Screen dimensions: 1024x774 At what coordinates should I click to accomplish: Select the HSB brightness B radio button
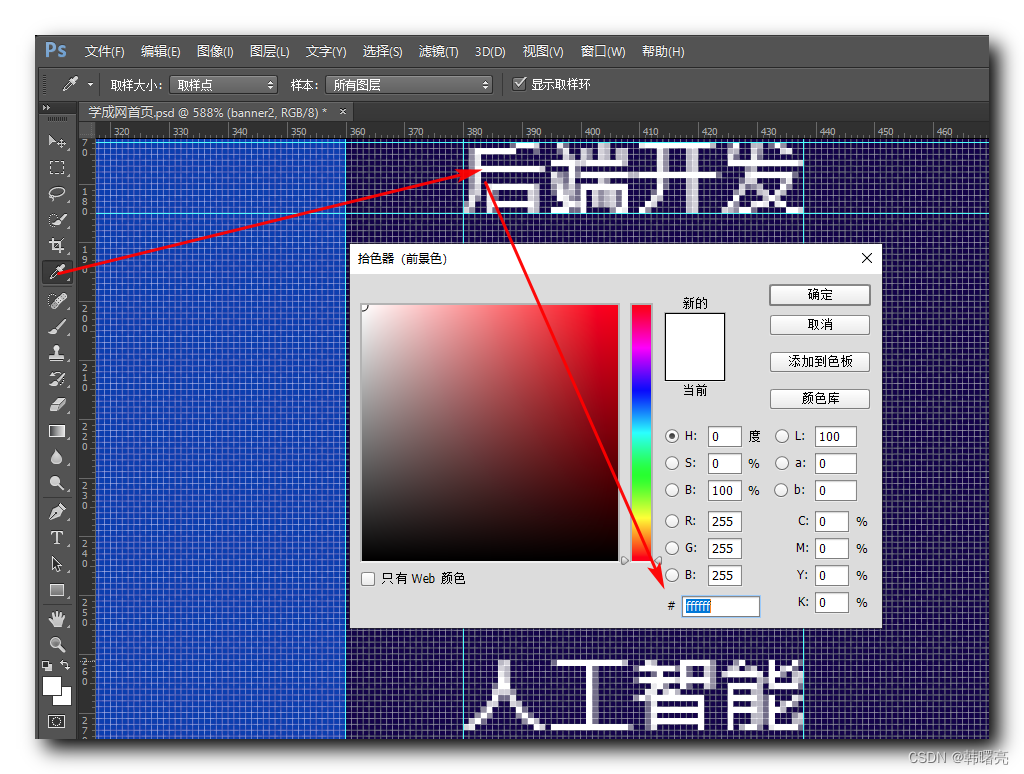(x=672, y=490)
